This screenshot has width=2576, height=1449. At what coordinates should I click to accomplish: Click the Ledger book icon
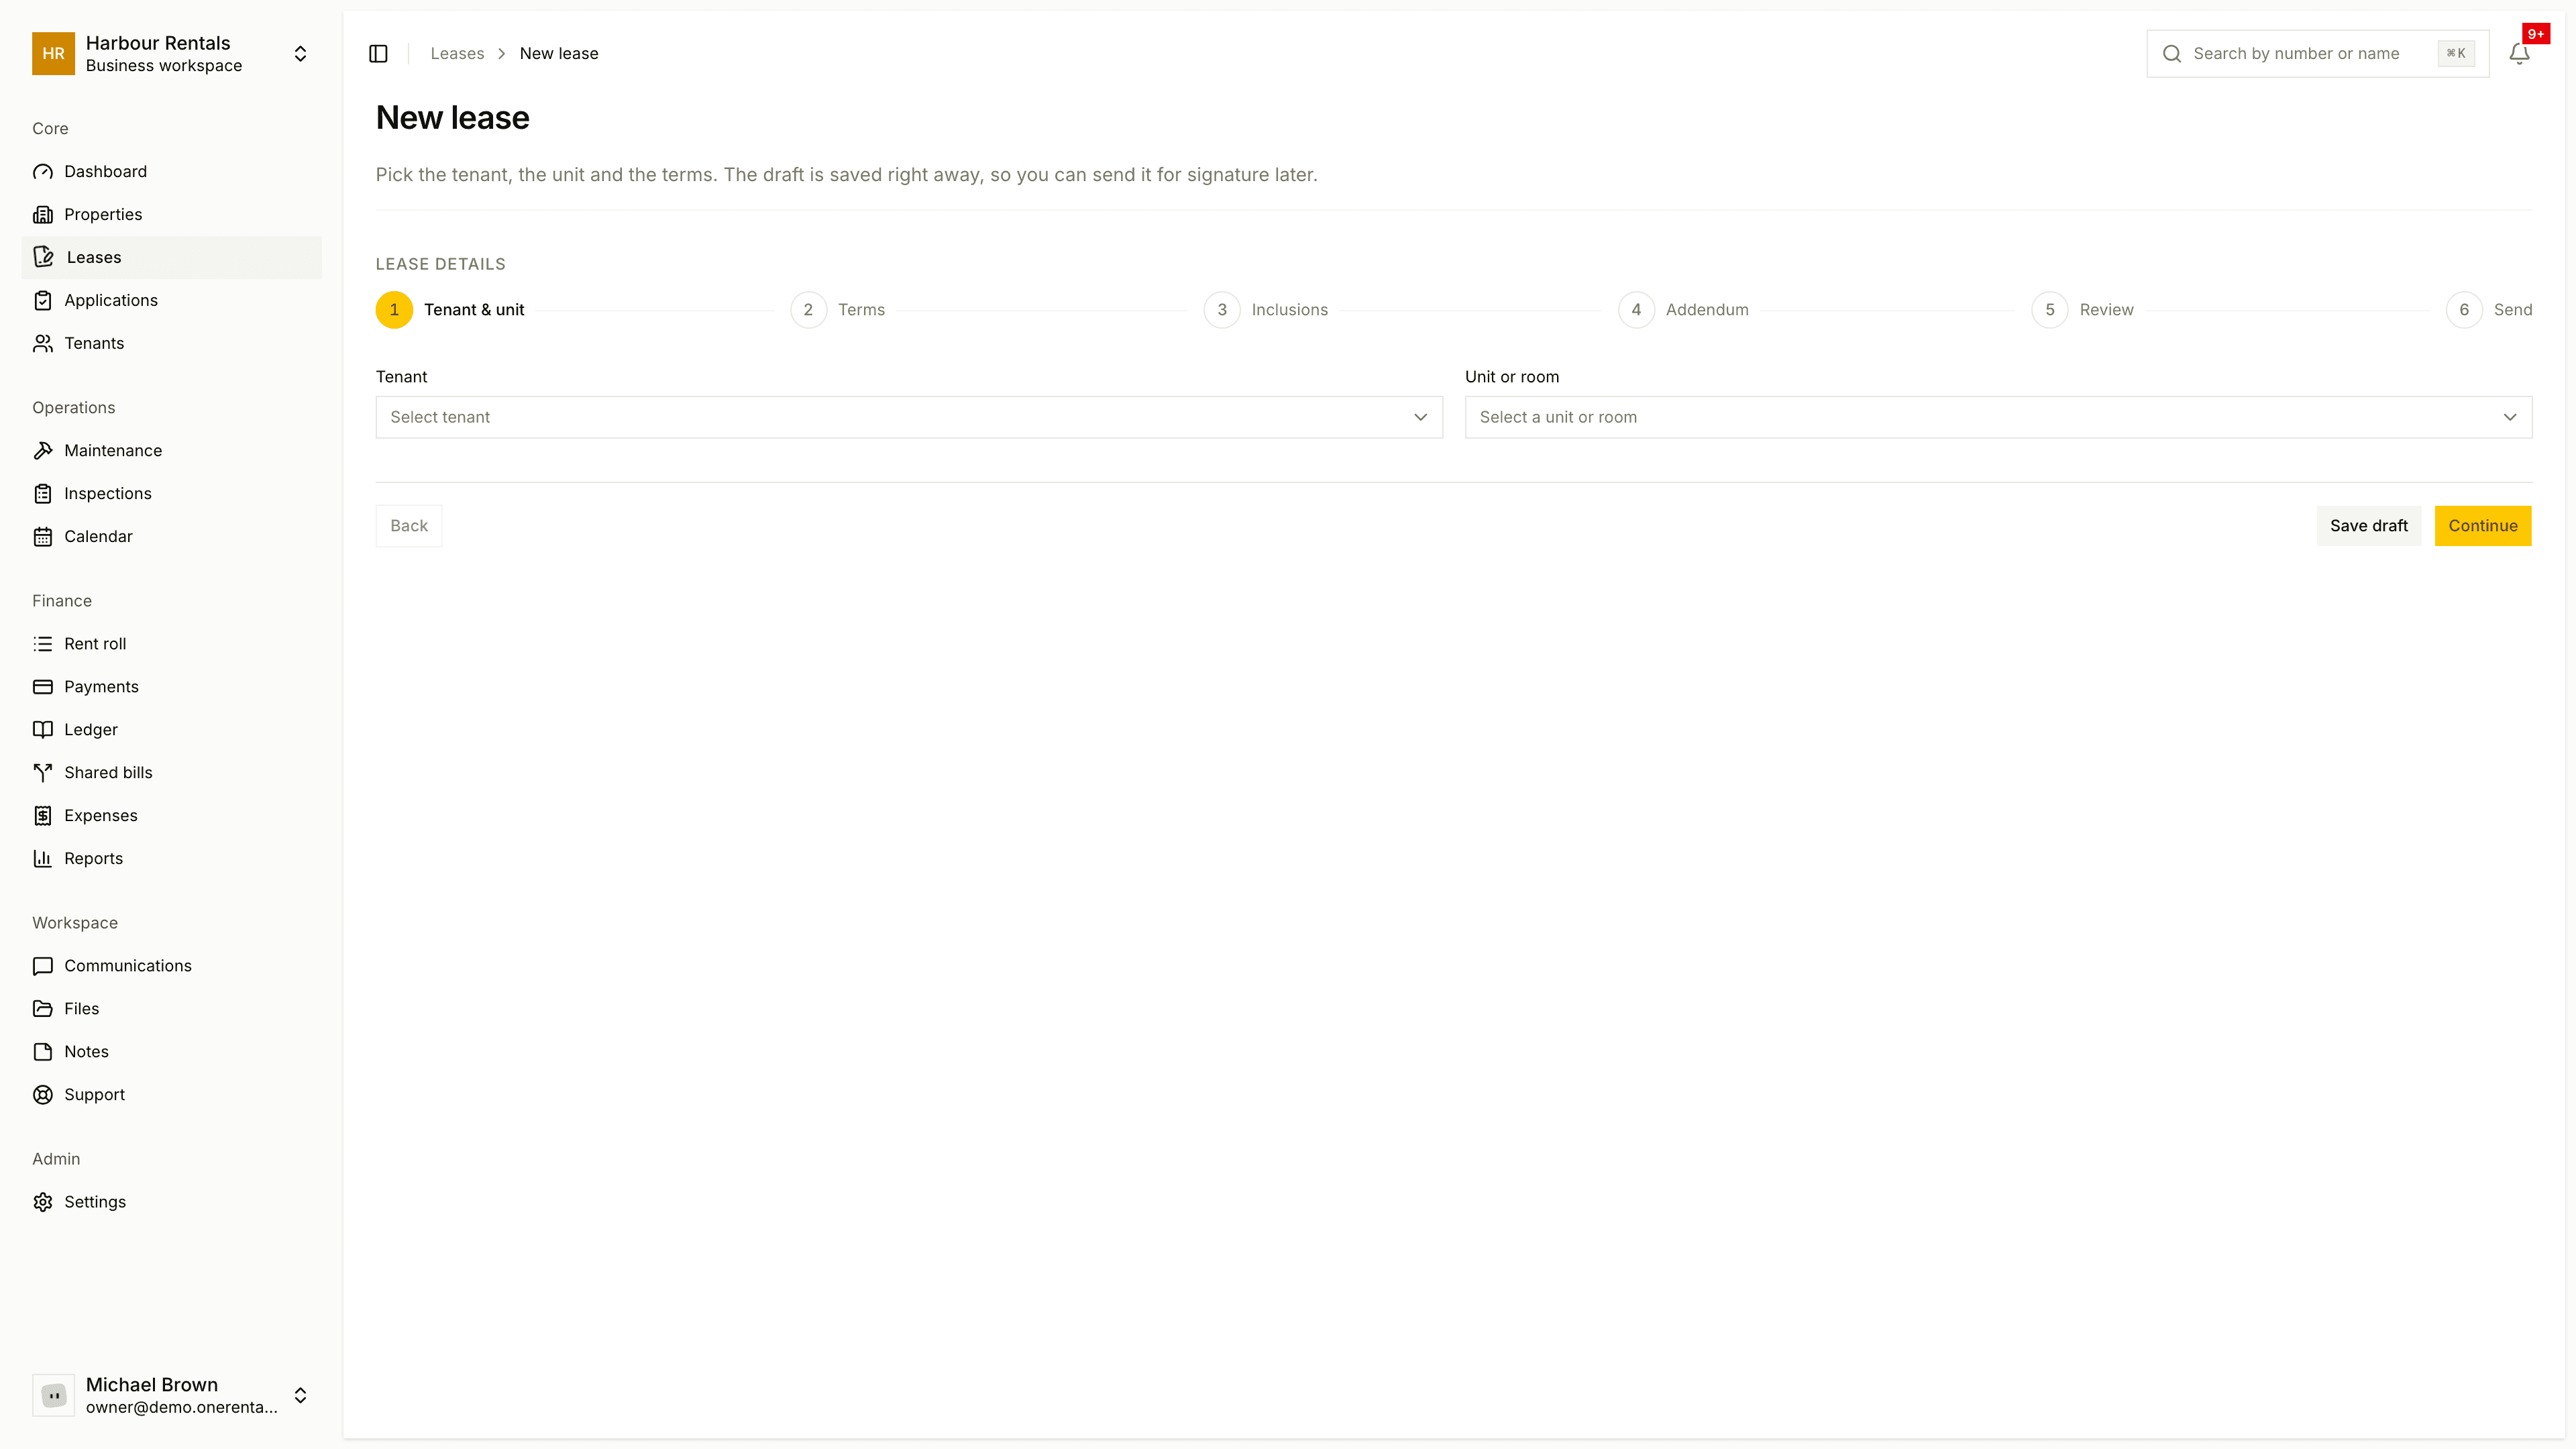click(43, 730)
